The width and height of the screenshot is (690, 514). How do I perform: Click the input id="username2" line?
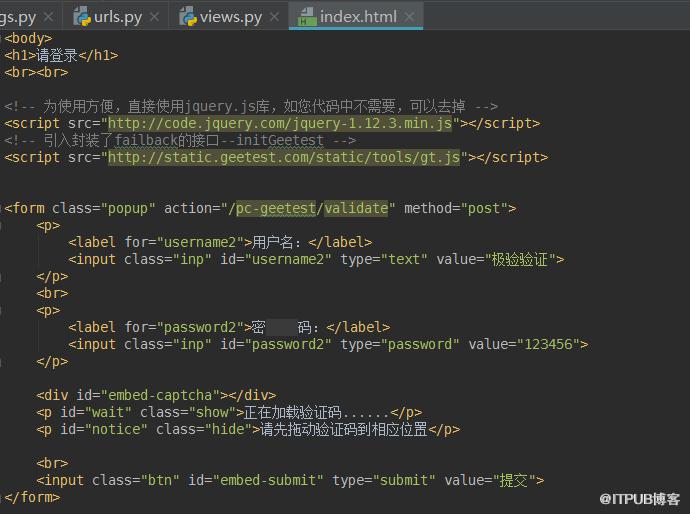(x=316, y=259)
